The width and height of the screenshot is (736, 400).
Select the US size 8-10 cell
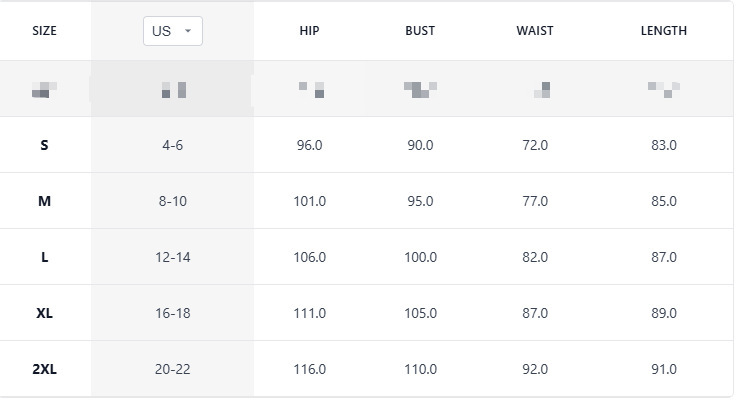click(172, 201)
